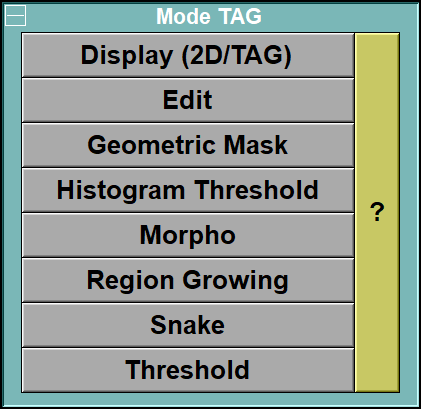This screenshot has height=409, width=421.
Task: Open the window menu icon in title bar
Action: click(x=15, y=16)
